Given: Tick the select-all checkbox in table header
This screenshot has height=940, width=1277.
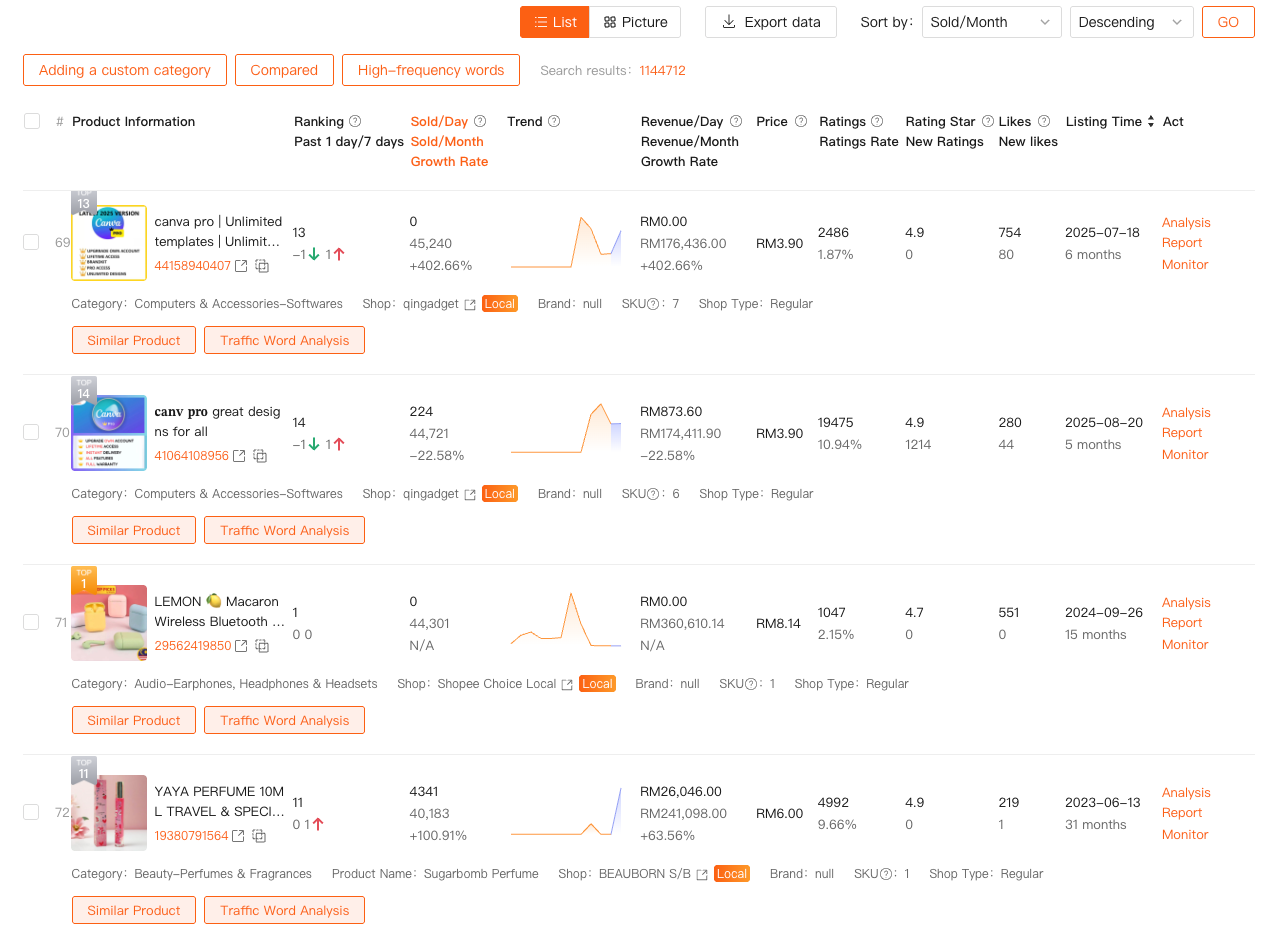Looking at the screenshot, I should click(32, 121).
